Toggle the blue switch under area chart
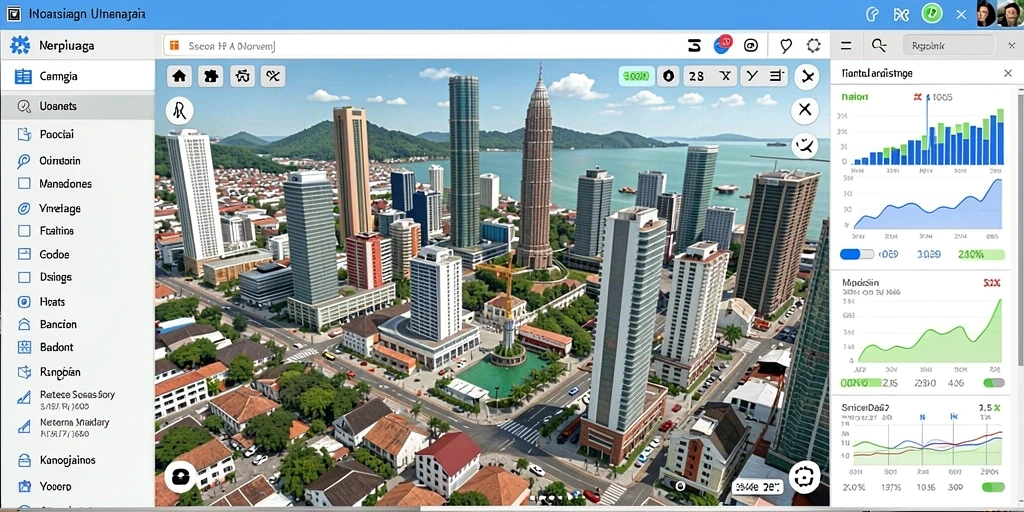This screenshot has width=1024, height=512. tap(857, 255)
